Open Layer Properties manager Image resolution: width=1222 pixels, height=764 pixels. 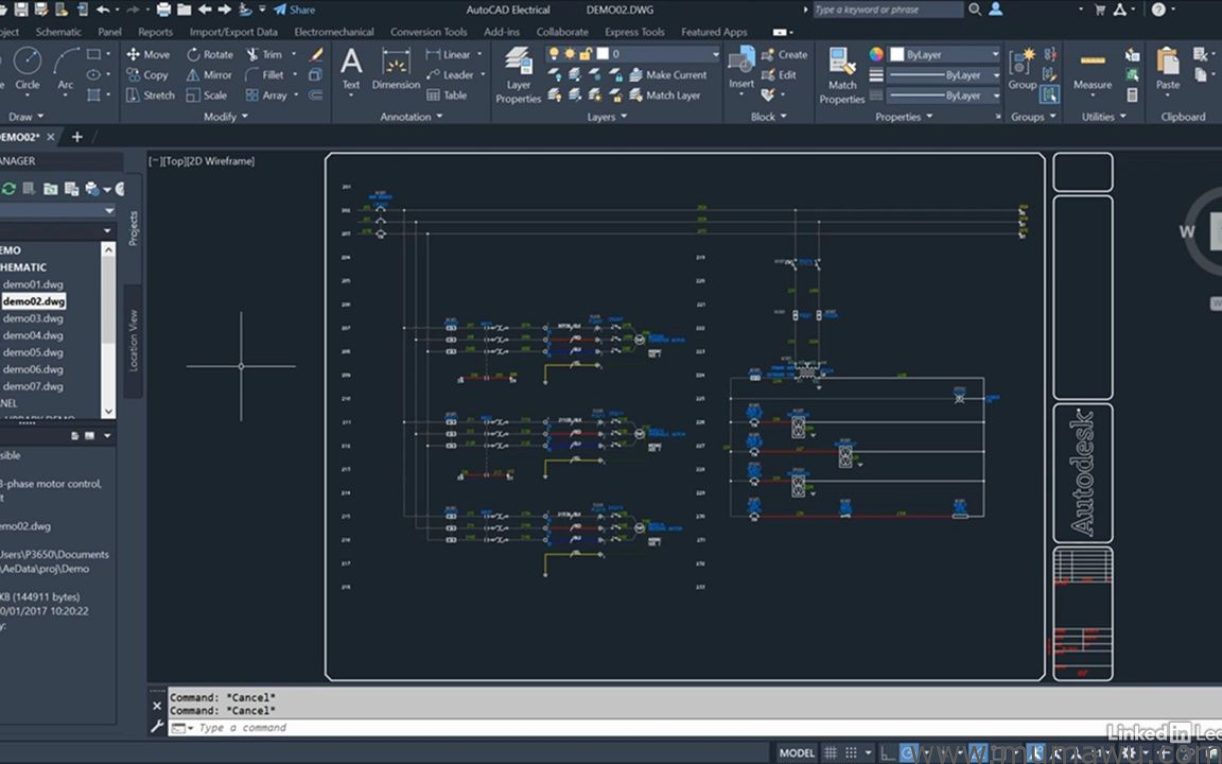point(518,76)
